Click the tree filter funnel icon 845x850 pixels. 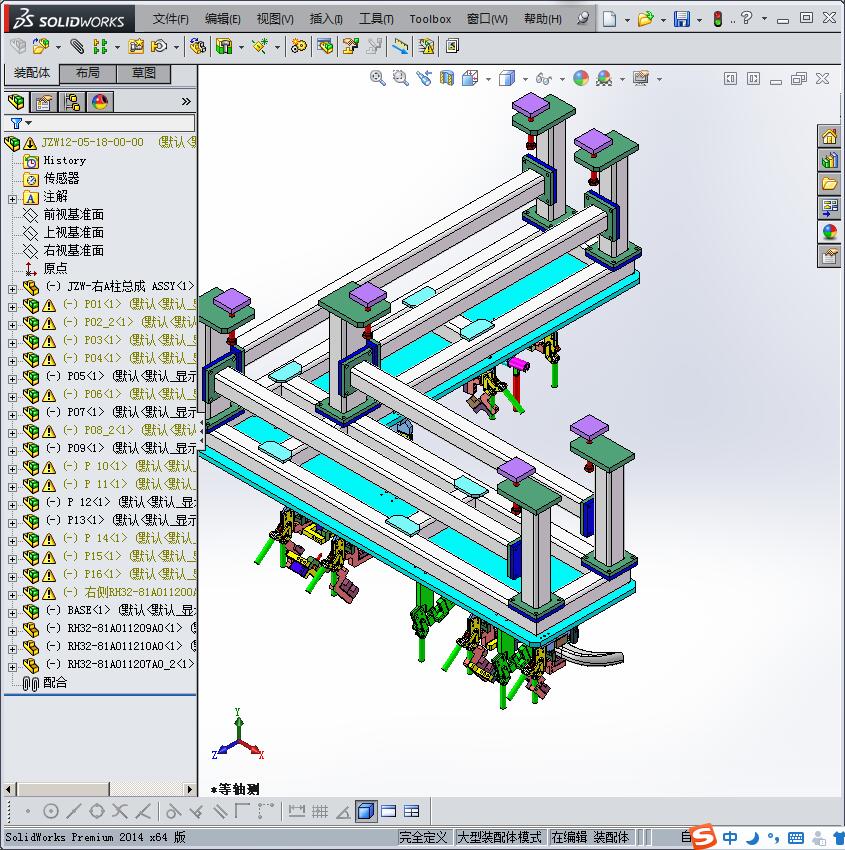pos(16,124)
